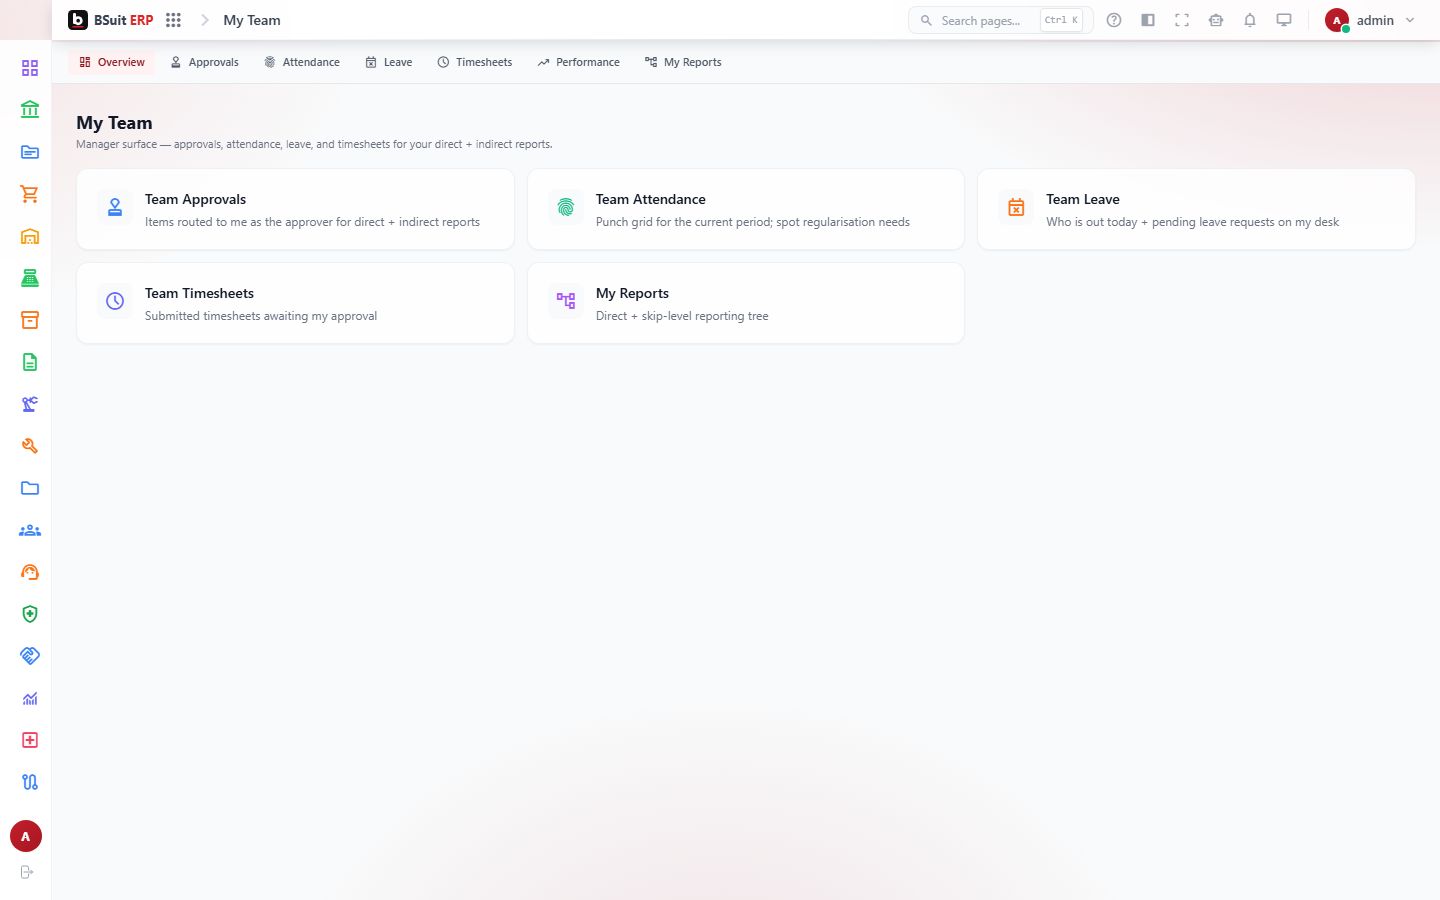
Task: Switch to the Attendance tab
Action: (302, 62)
